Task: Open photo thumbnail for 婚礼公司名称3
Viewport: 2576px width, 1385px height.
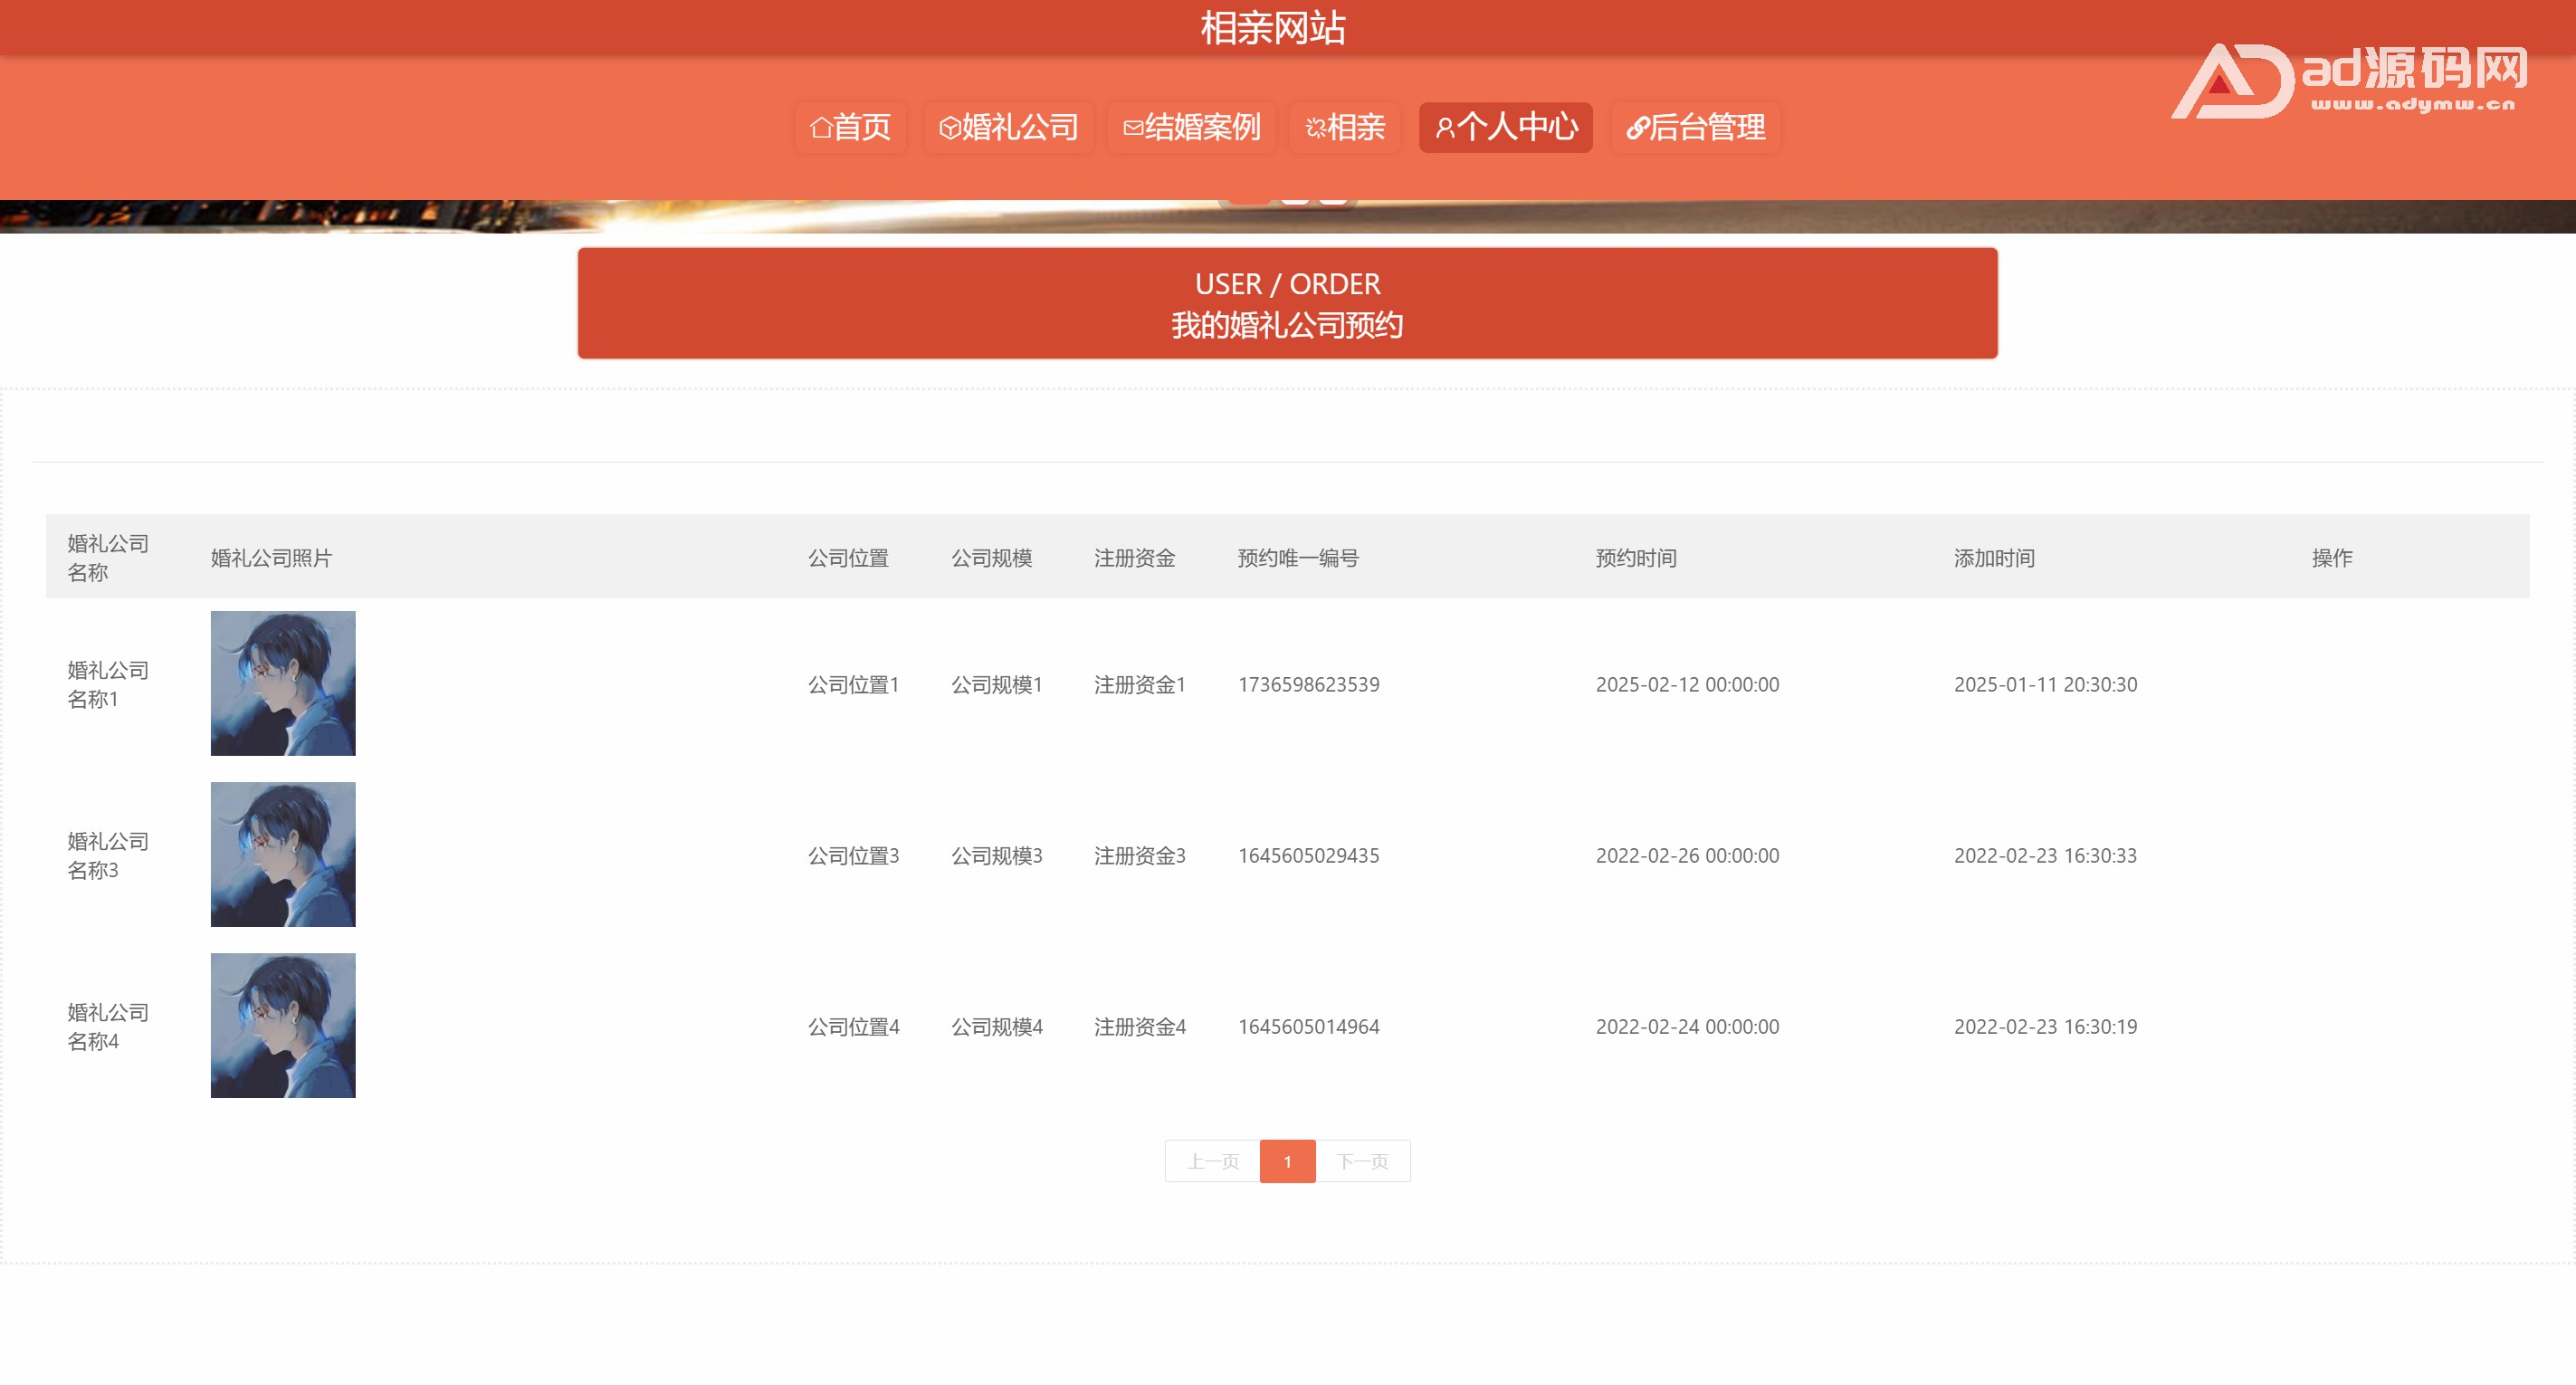Action: pyautogui.click(x=283, y=854)
